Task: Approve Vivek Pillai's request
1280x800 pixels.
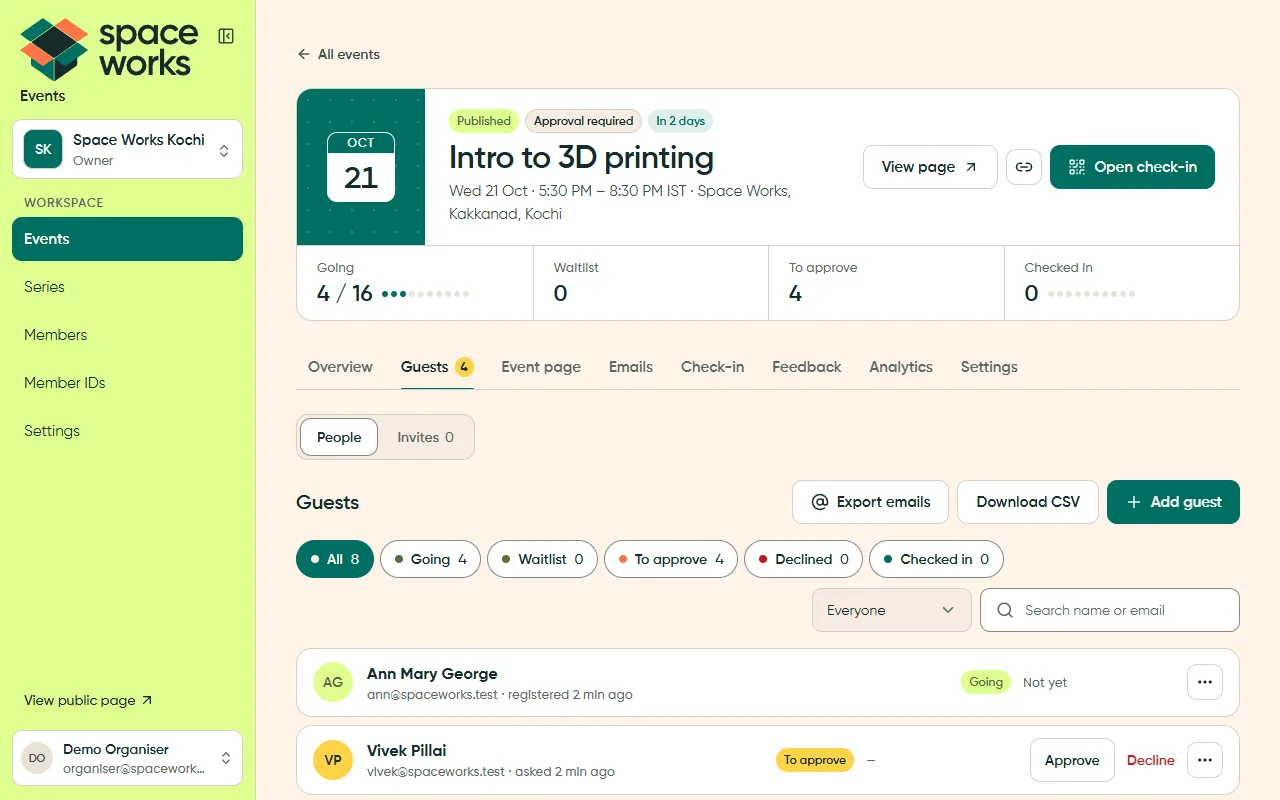Action: click(1072, 760)
